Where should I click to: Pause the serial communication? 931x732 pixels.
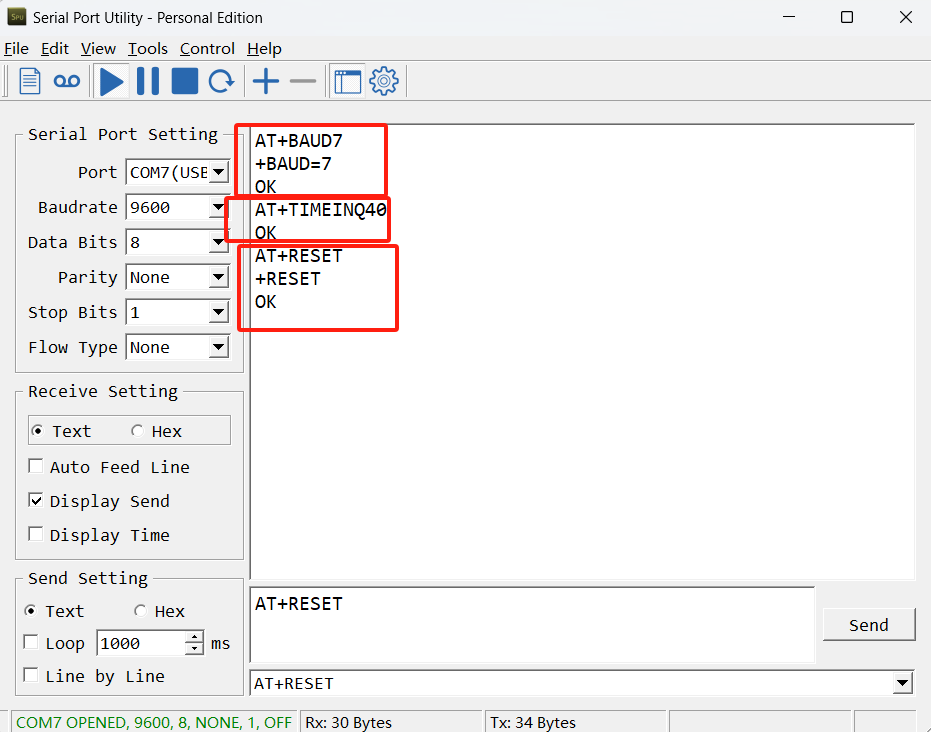click(x=148, y=81)
